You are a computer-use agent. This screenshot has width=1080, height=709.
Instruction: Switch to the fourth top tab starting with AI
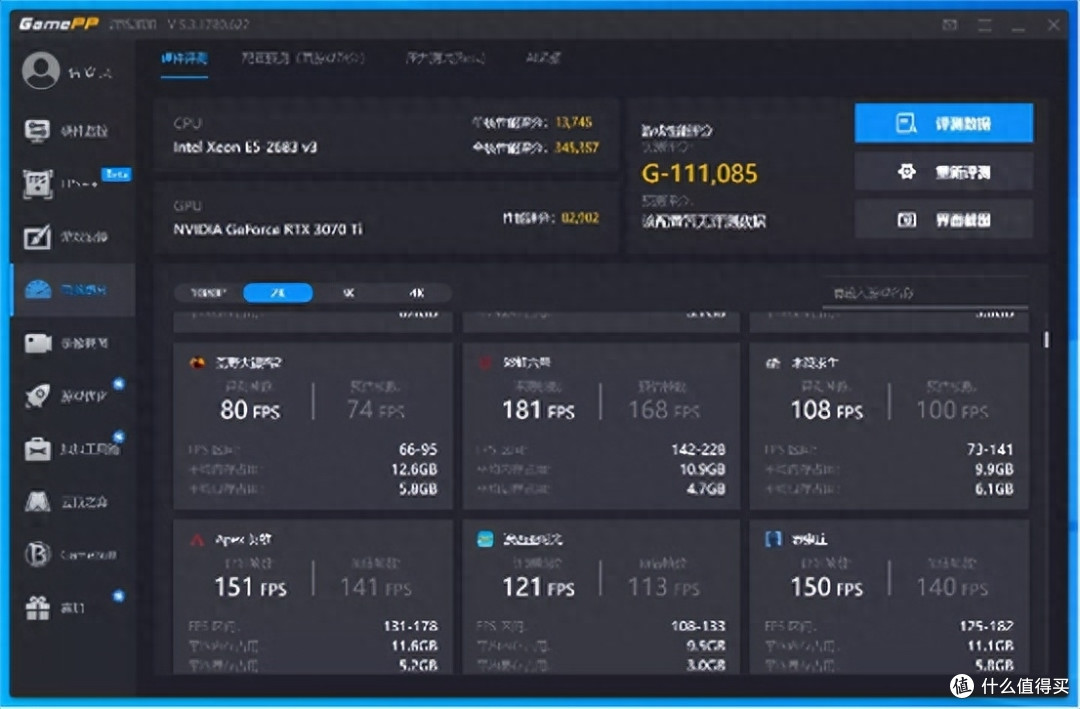click(x=543, y=59)
